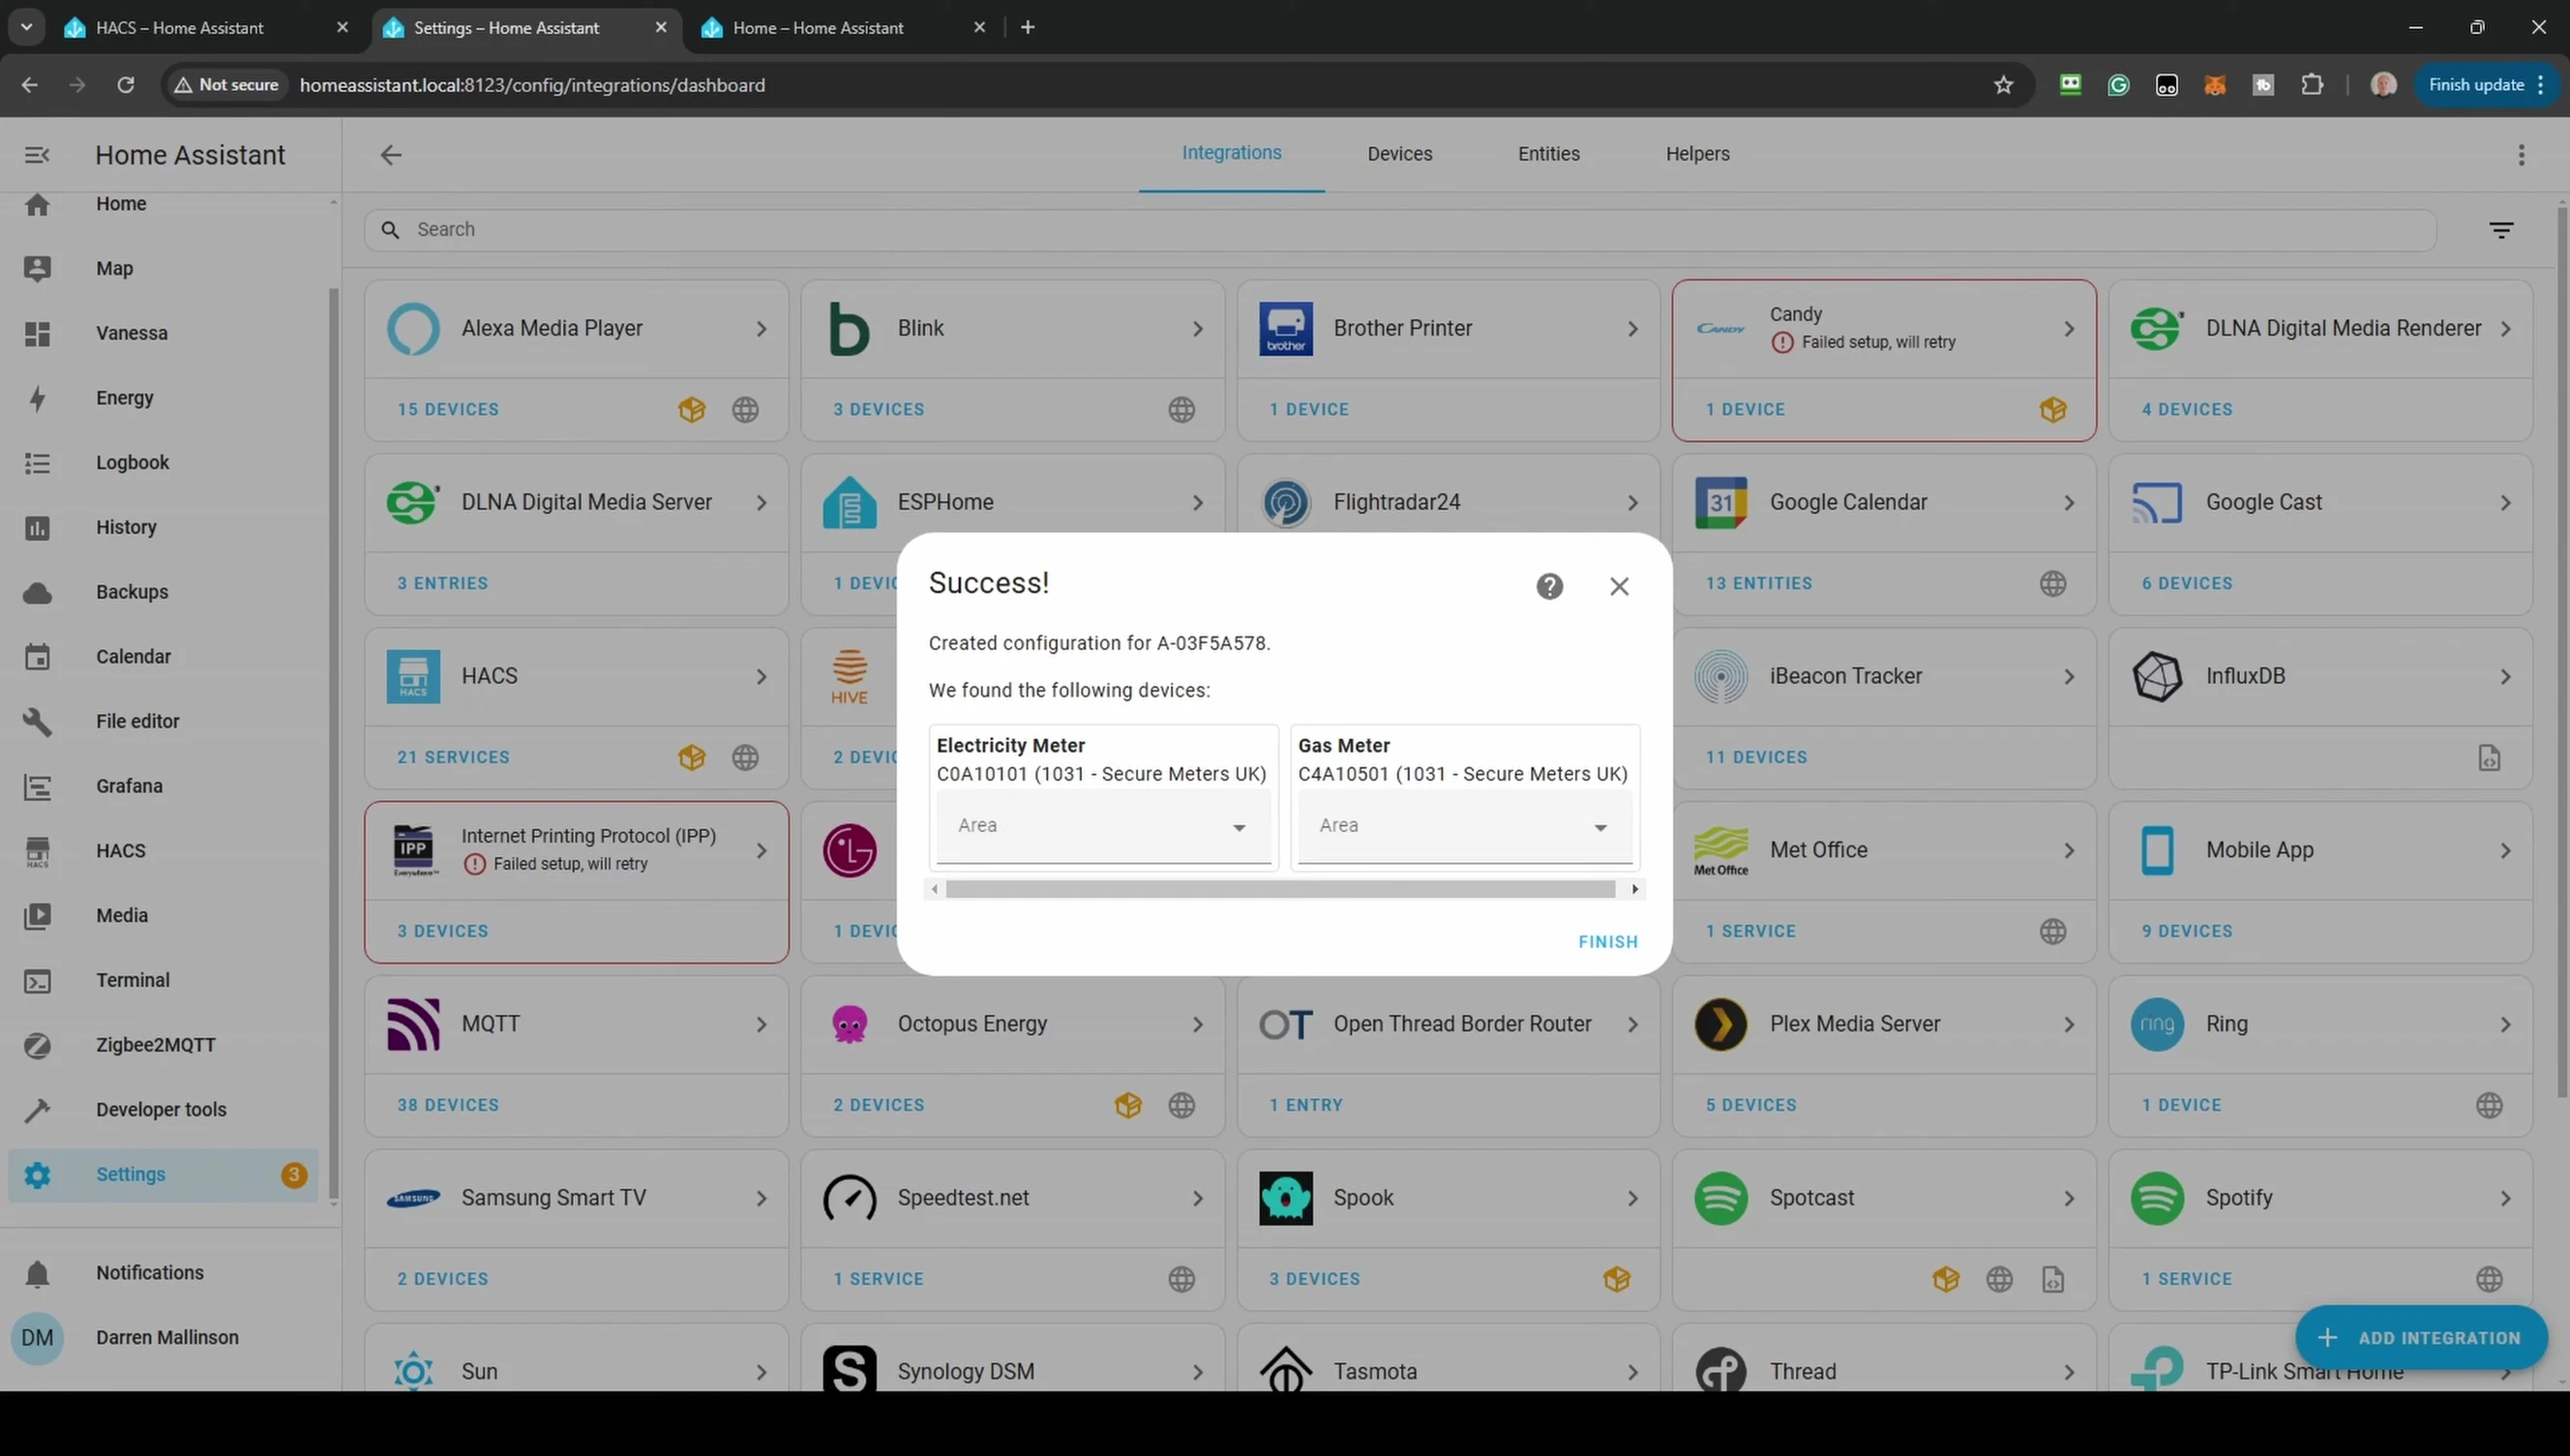2570x1456 pixels.
Task: Expand Google Calendar card chevron
Action: tap(2068, 503)
